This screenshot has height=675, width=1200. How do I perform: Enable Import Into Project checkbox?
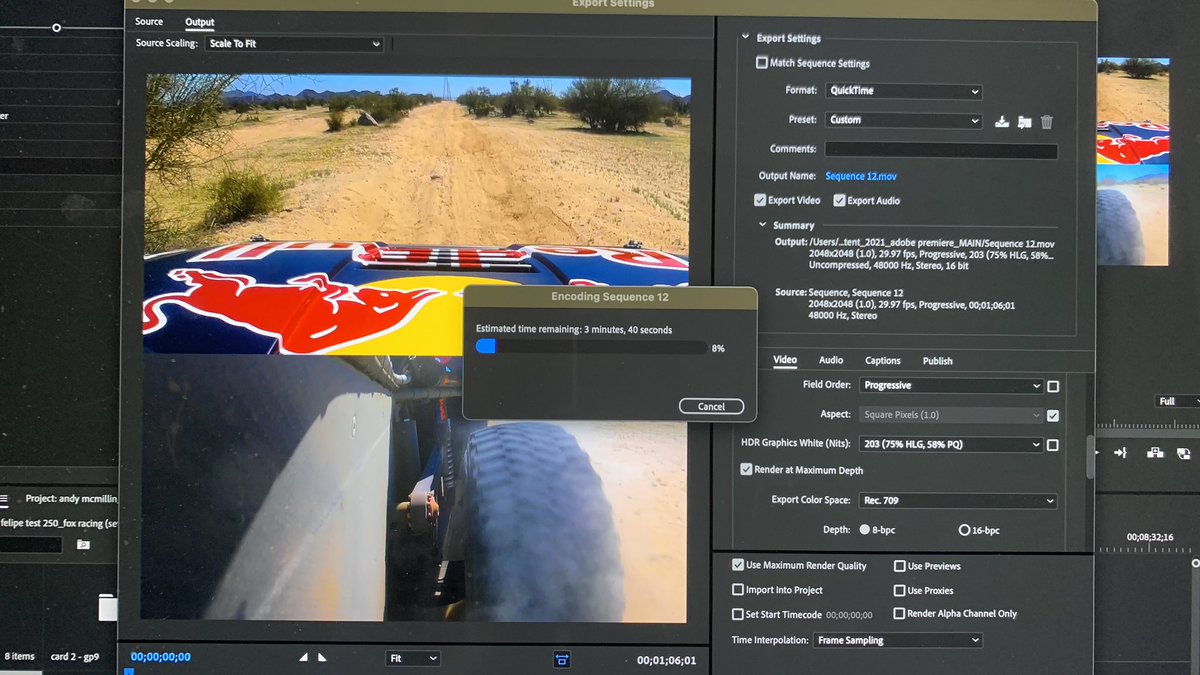(x=738, y=590)
